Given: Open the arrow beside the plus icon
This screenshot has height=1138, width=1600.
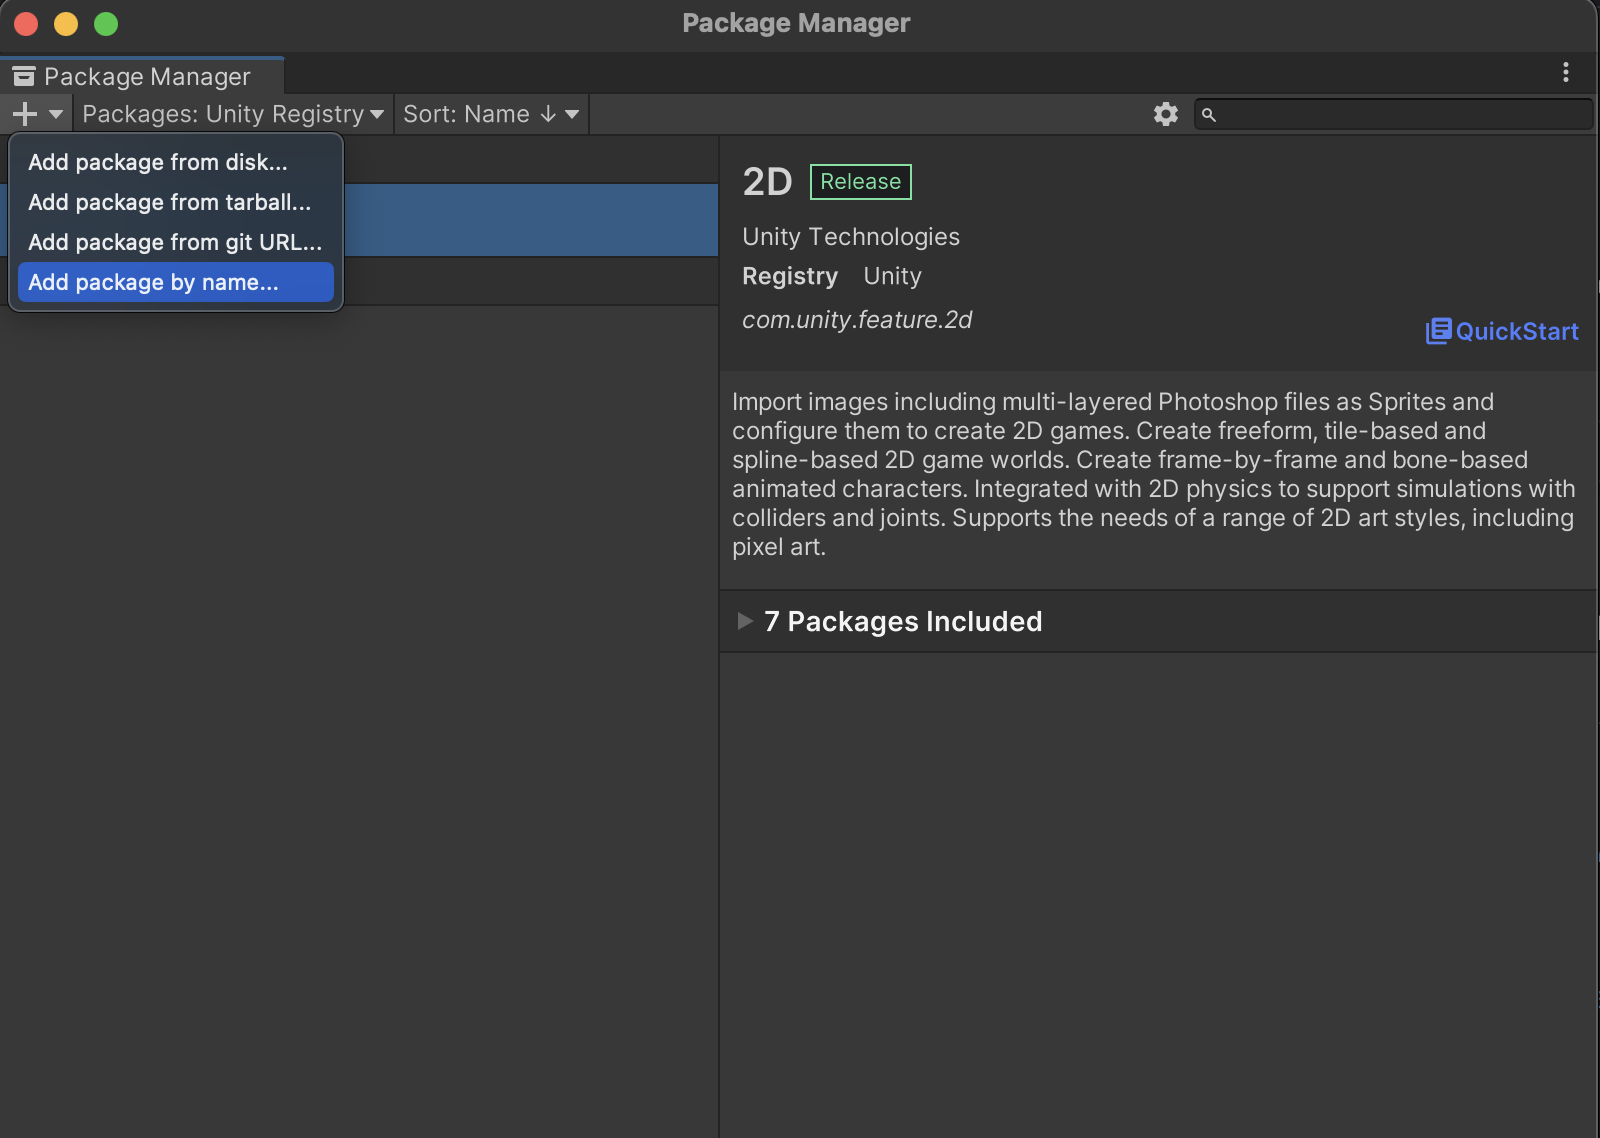Looking at the screenshot, I should pyautogui.click(x=56, y=114).
